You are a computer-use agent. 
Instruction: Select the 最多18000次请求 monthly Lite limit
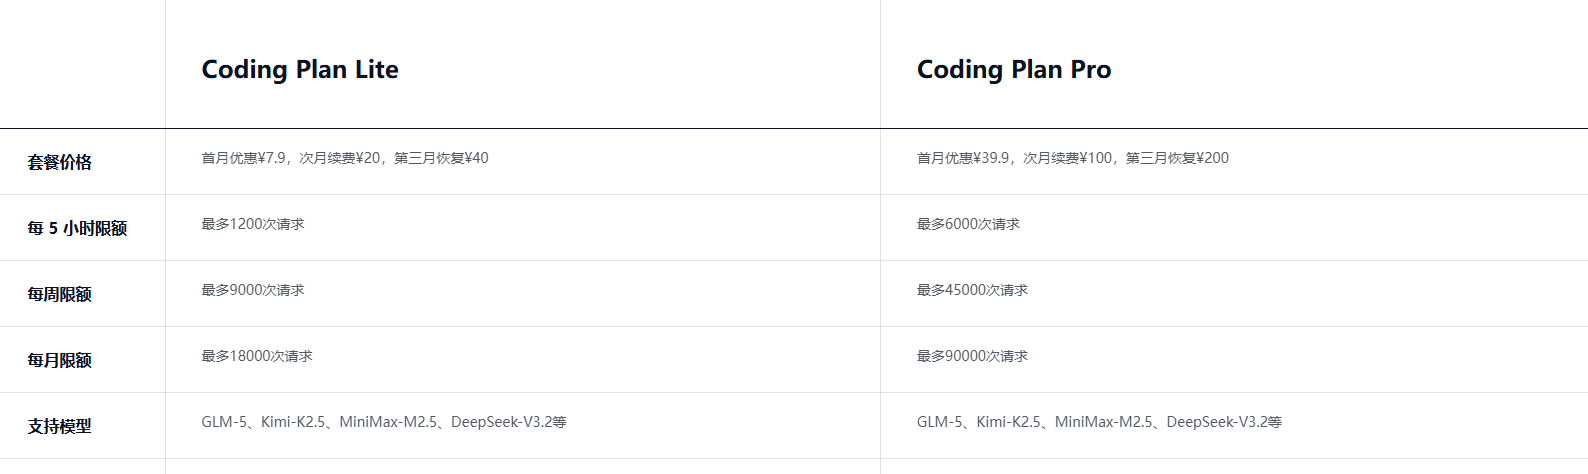[x=257, y=356]
